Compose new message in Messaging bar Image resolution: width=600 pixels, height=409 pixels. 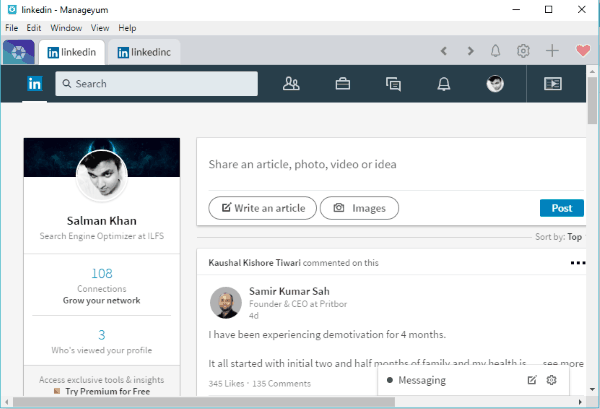(x=532, y=381)
